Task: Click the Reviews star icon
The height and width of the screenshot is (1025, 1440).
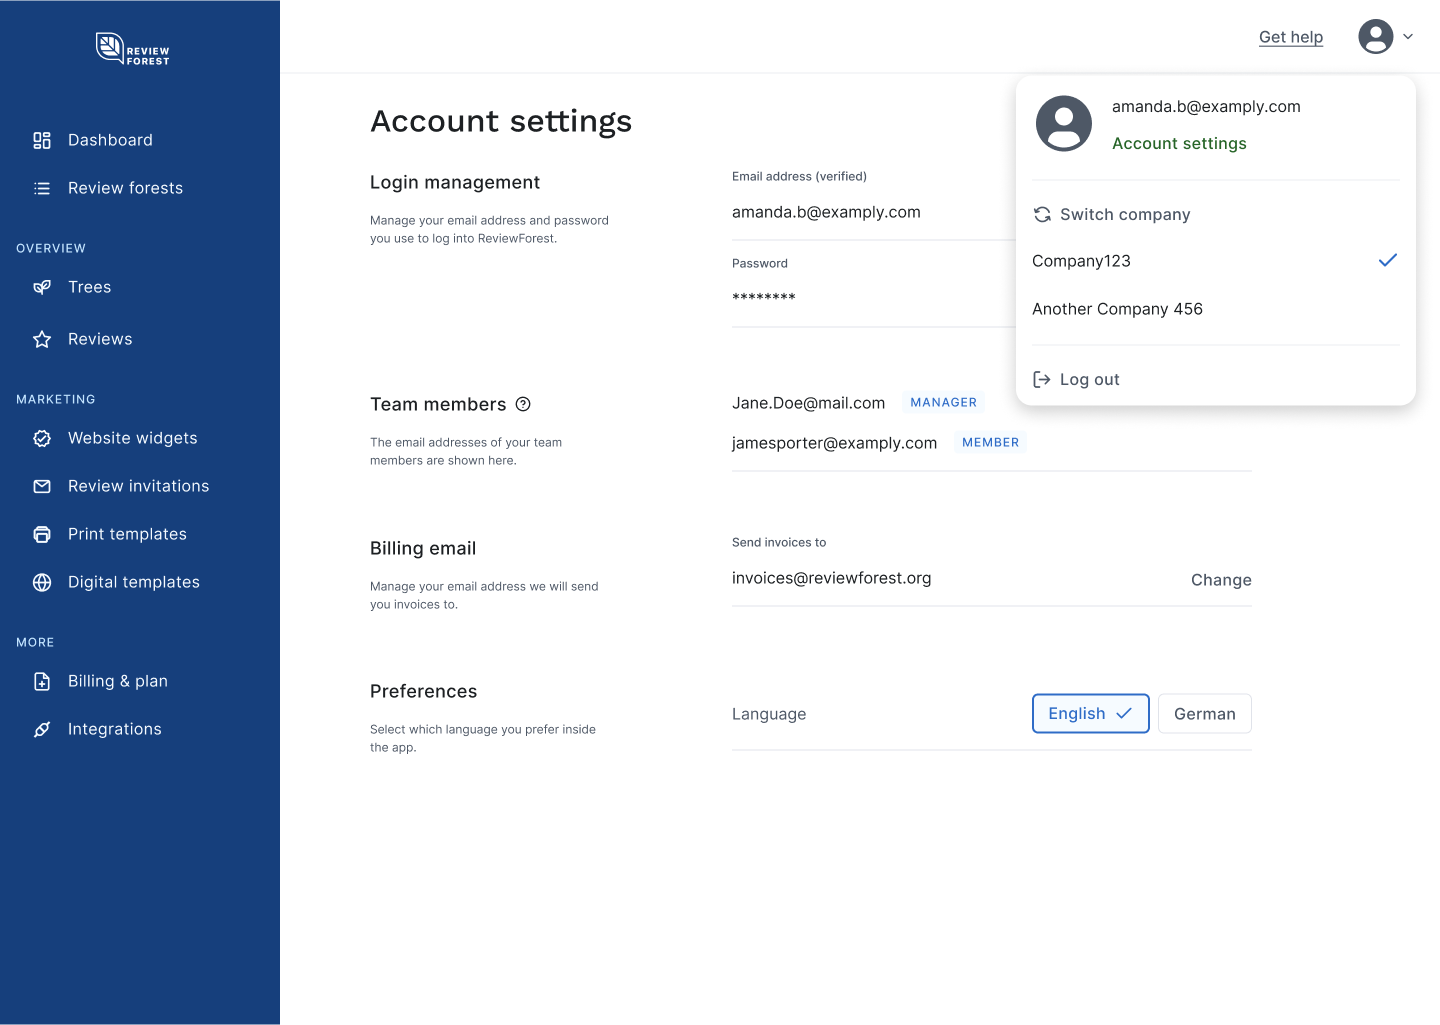Action: 42,340
